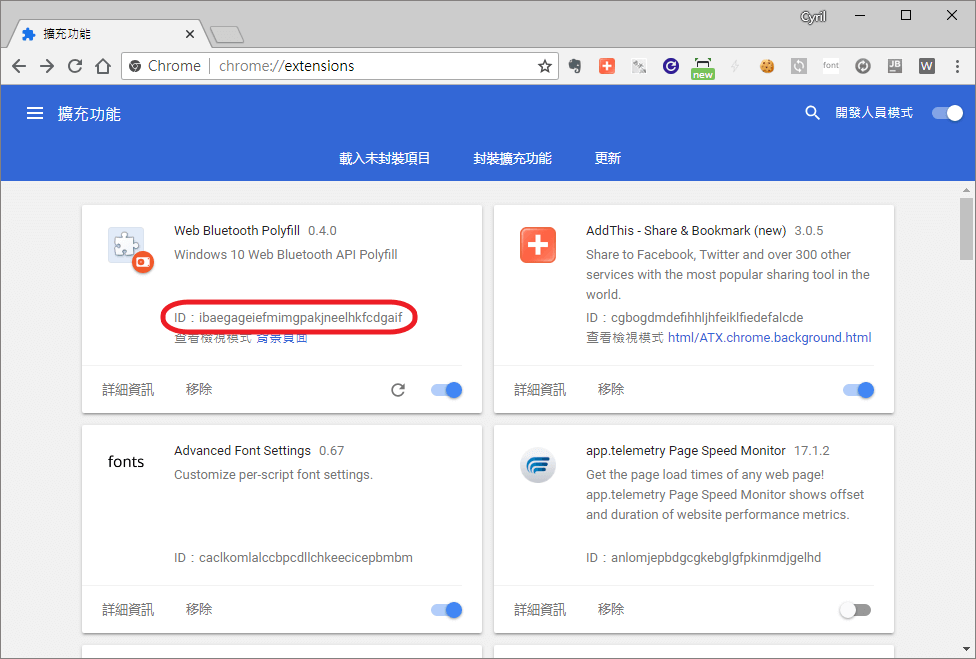The height and width of the screenshot is (659, 976).
Task: Click 移除 for Advanced Font Settings
Action: pos(199,609)
